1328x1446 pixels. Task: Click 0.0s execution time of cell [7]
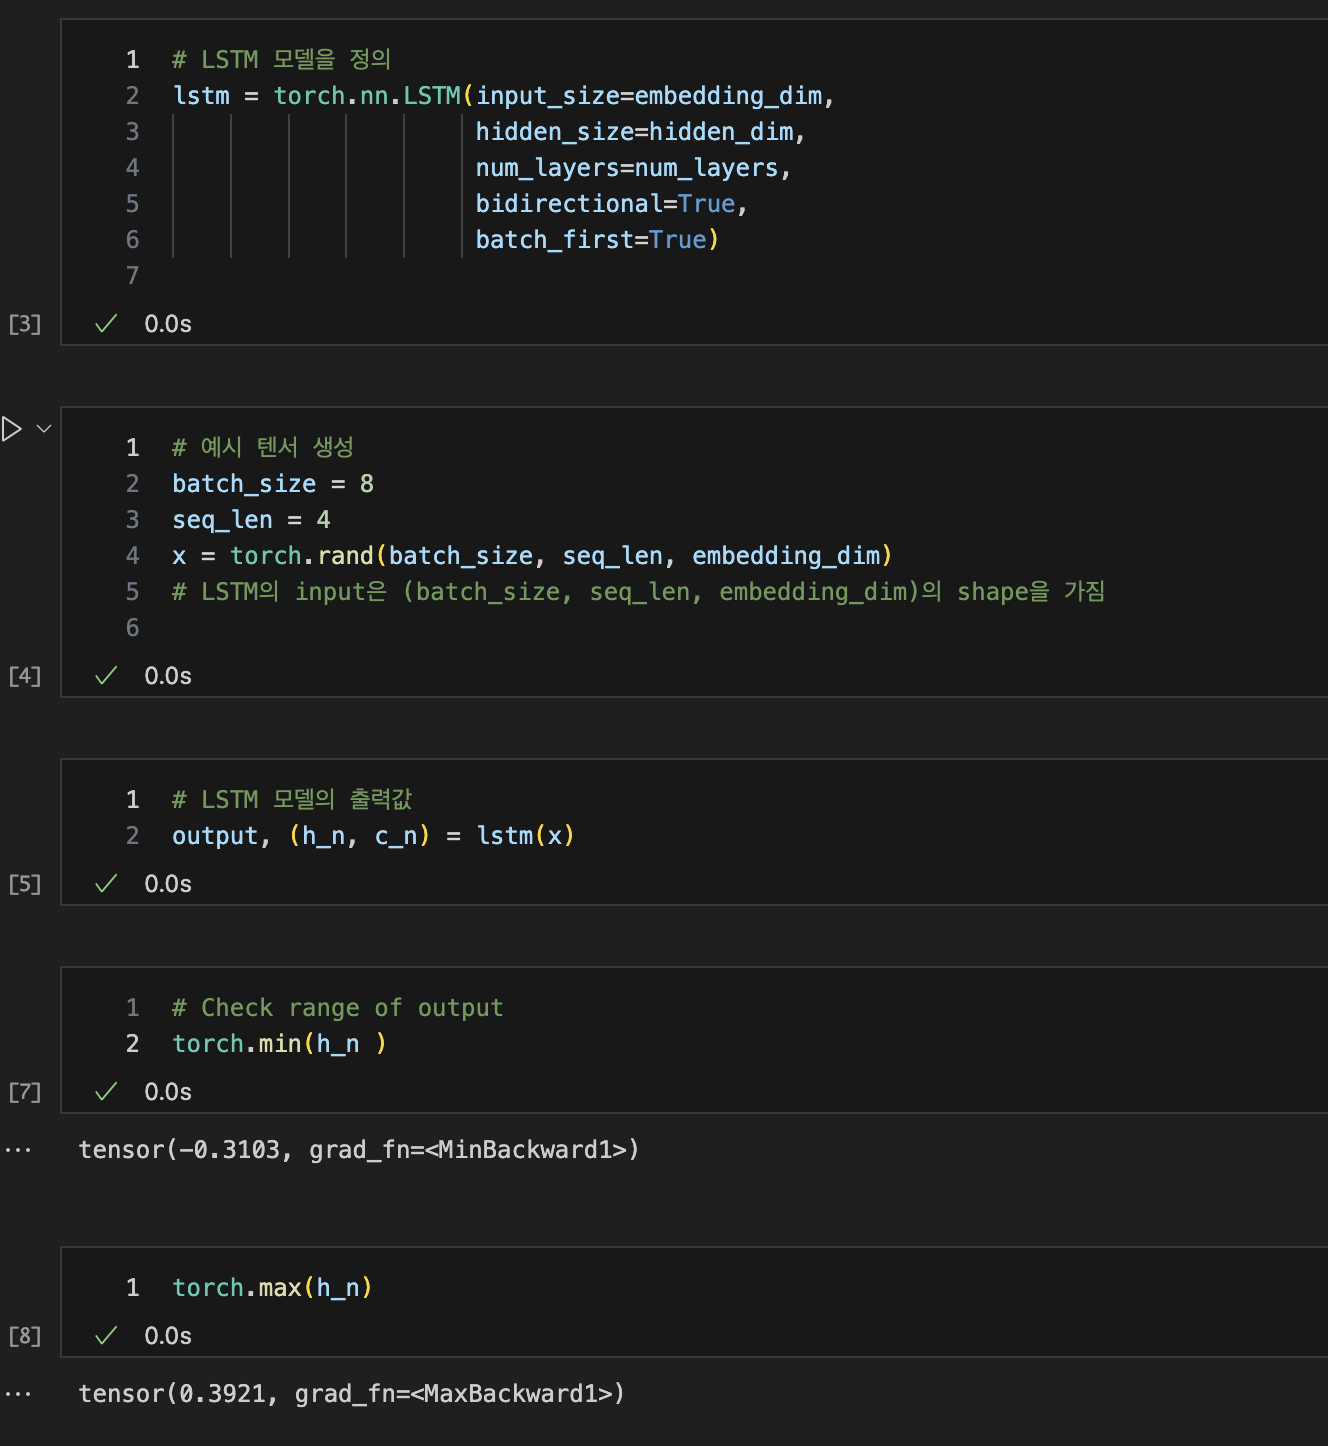(168, 1092)
